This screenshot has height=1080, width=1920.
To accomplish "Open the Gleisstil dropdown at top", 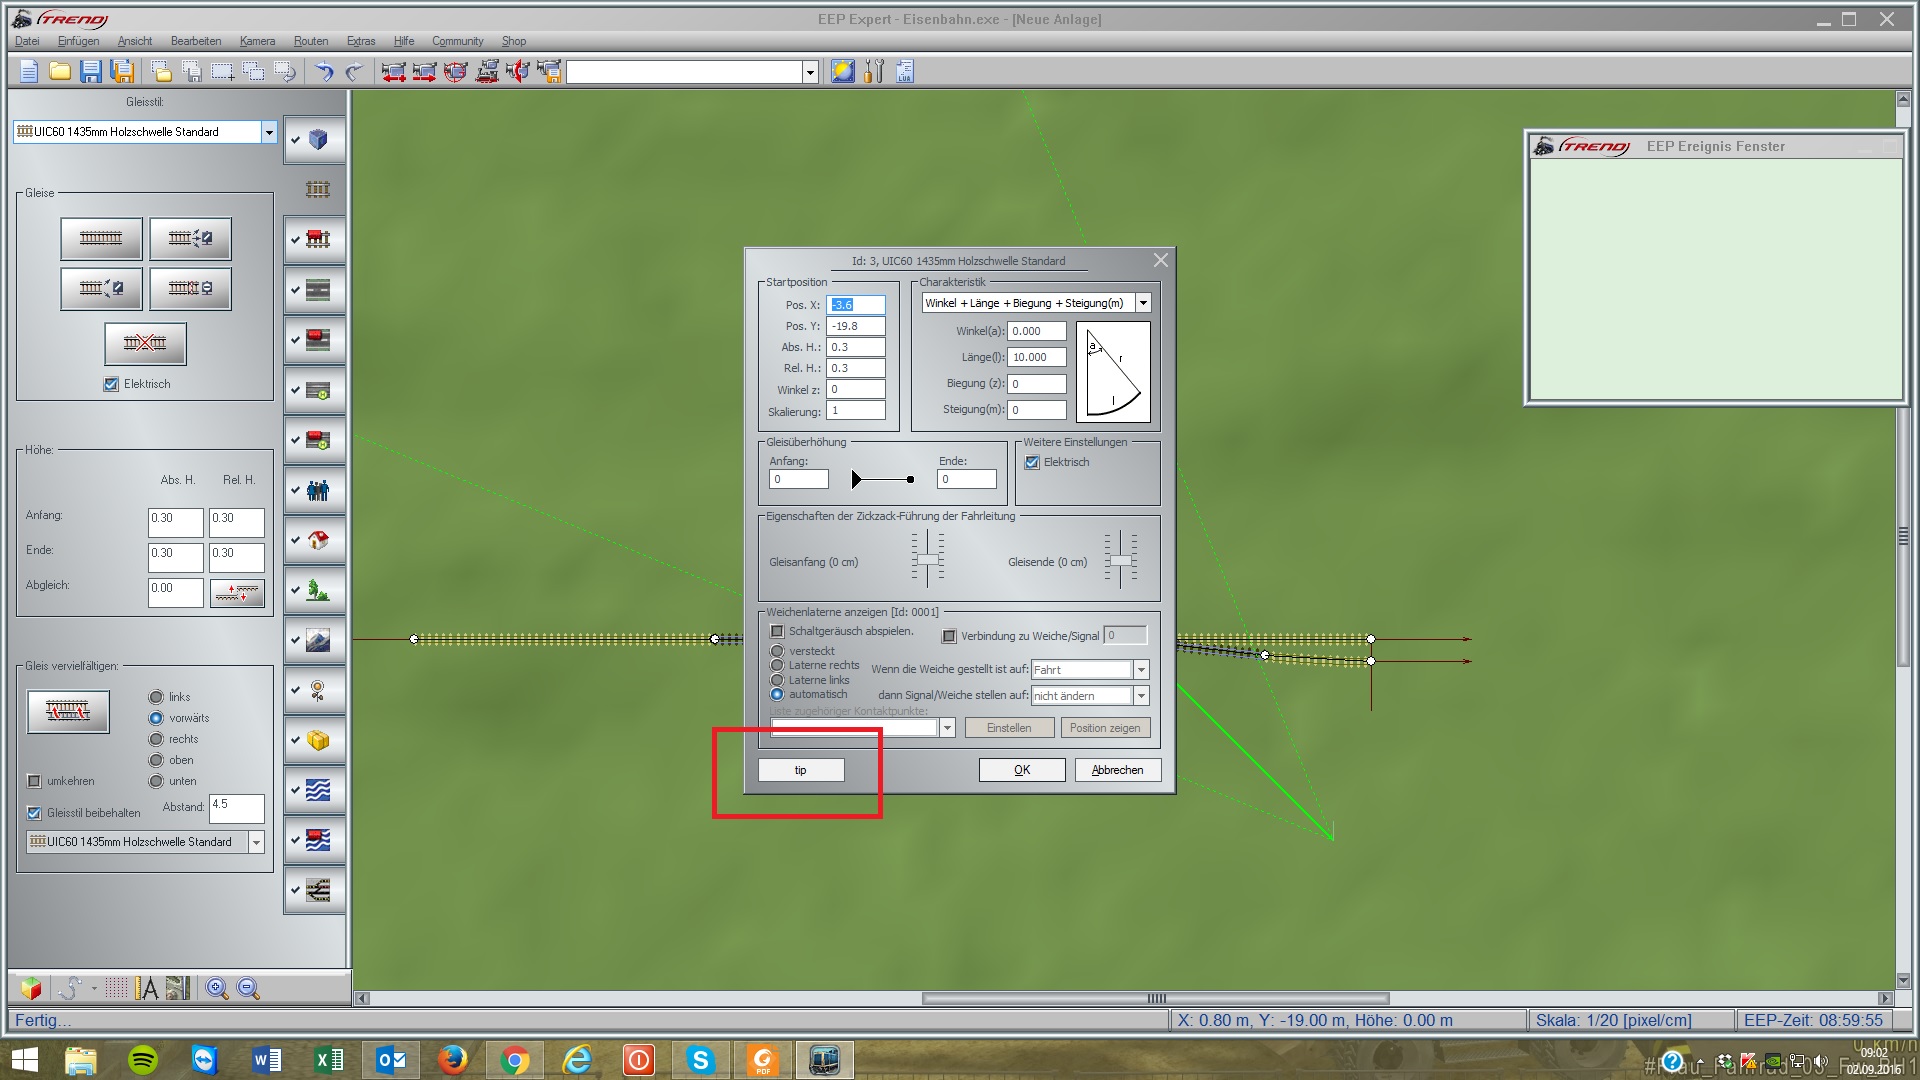I will (268, 132).
